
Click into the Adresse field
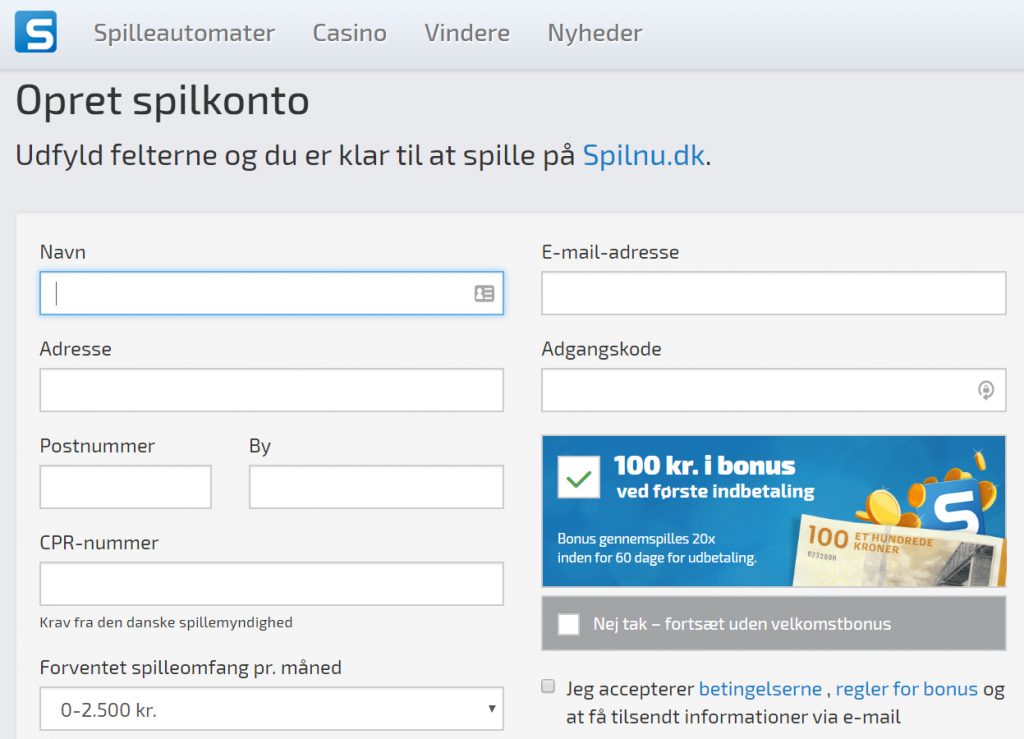272,390
